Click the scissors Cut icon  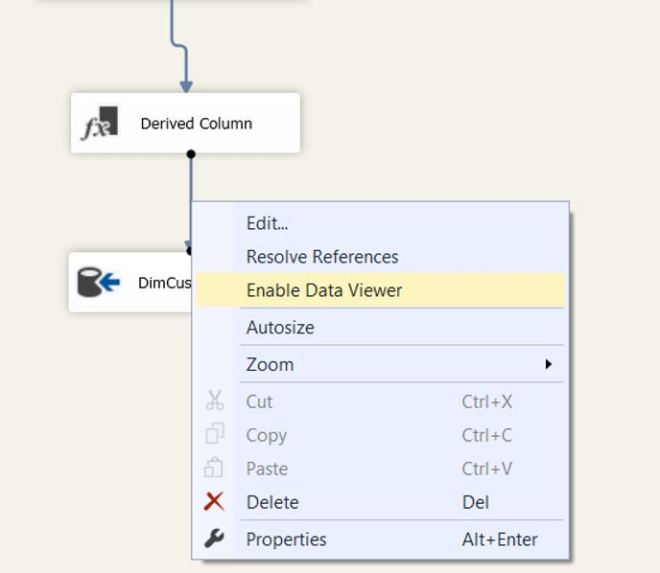(215, 401)
